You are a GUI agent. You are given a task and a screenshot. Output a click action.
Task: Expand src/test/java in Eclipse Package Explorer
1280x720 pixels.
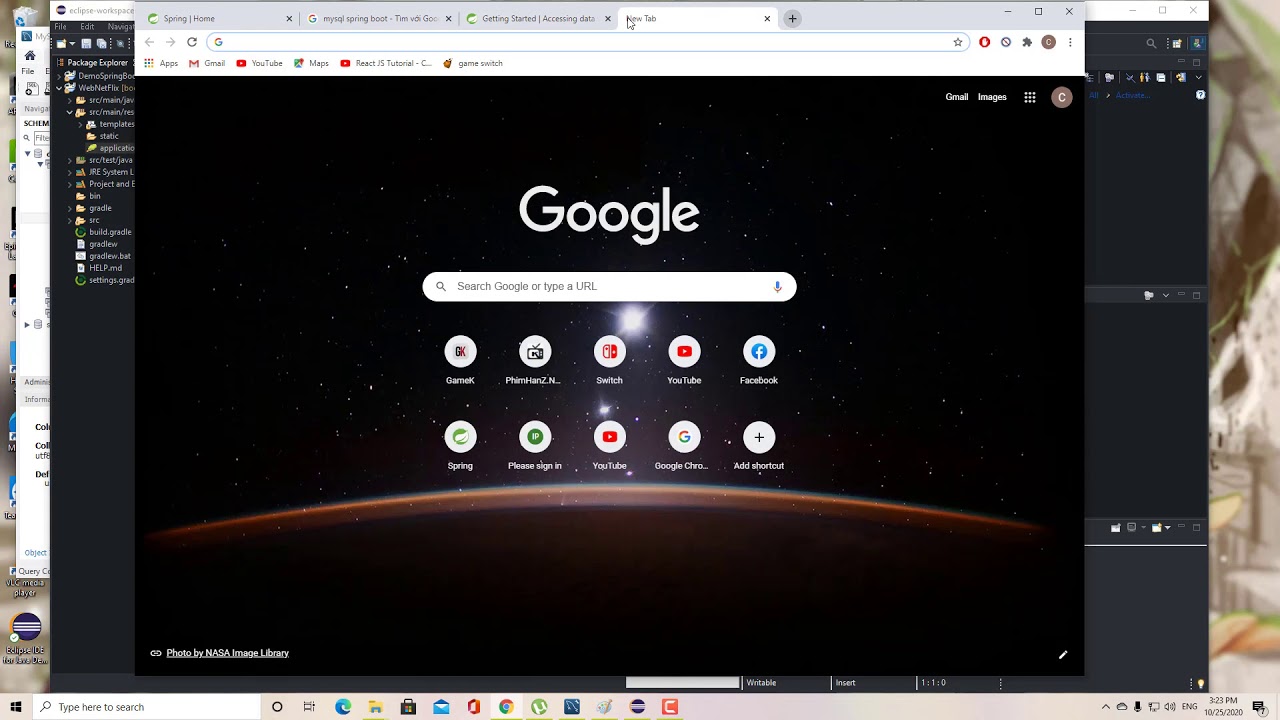pos(69,160)
